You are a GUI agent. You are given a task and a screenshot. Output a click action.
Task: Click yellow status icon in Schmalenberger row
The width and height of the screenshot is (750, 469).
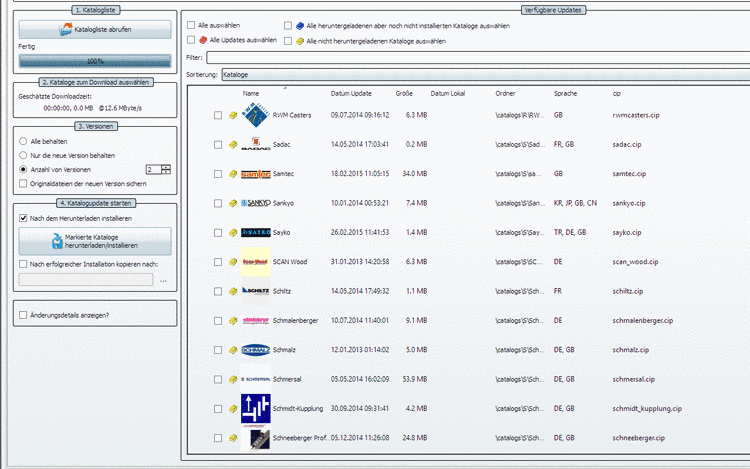pyautogui.click(x=233, y=321)
